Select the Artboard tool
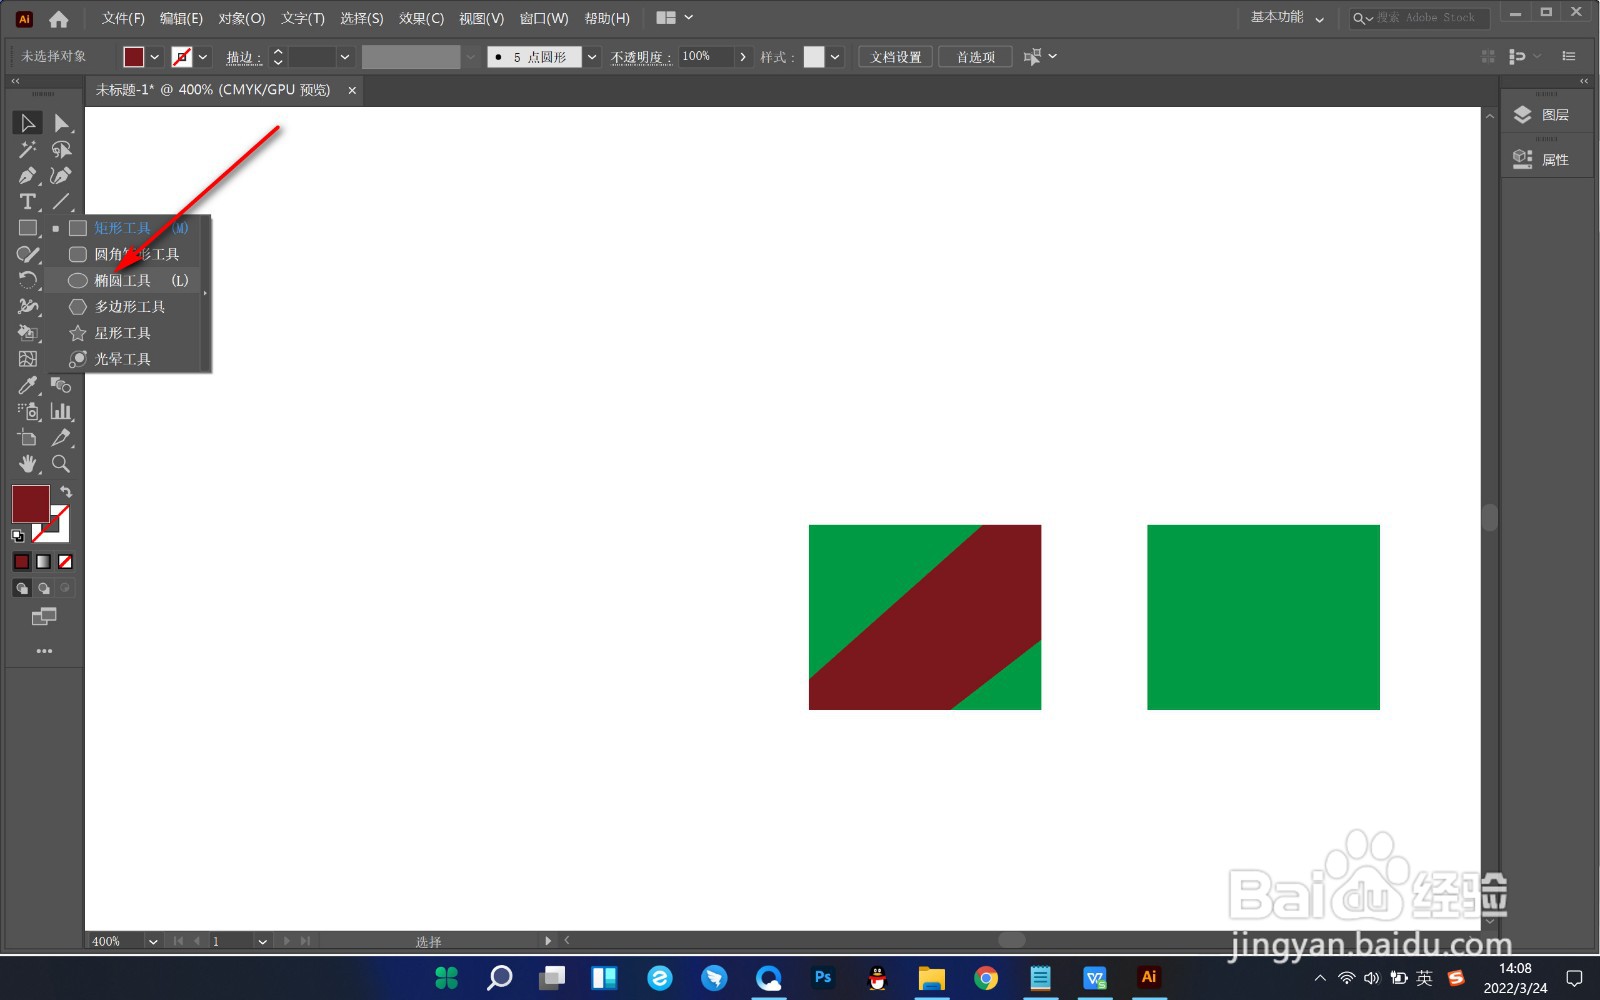 (28, 437)
